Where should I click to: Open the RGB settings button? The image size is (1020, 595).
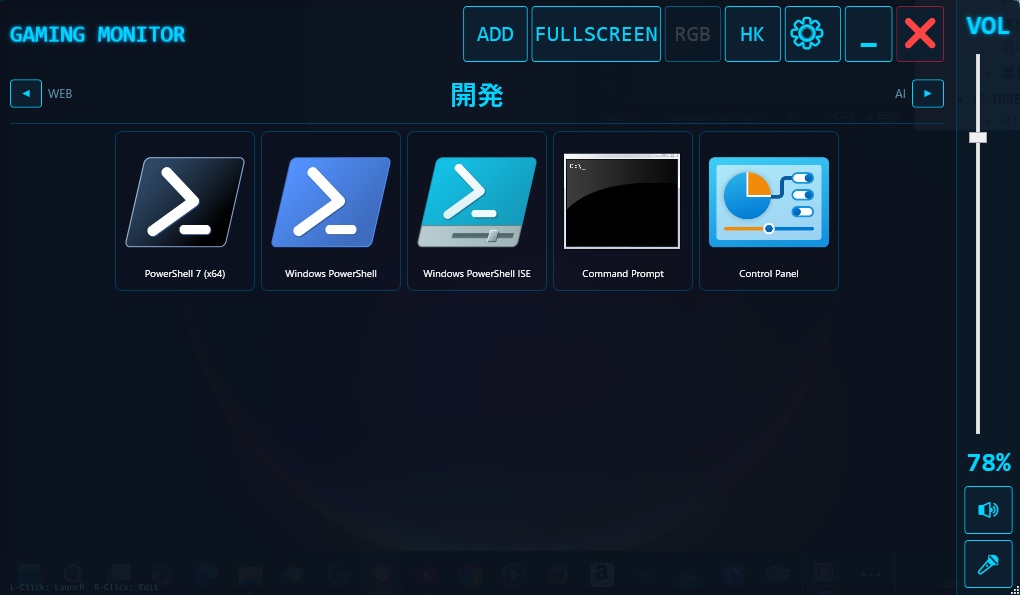[693, 34]
